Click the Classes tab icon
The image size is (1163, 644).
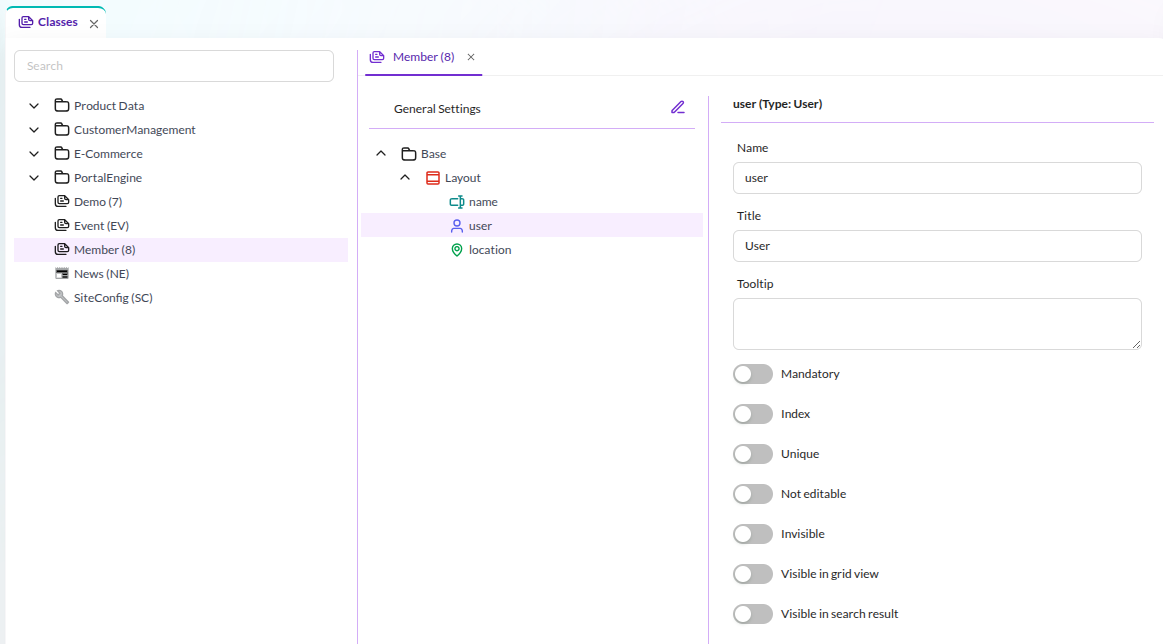point(26,22)
